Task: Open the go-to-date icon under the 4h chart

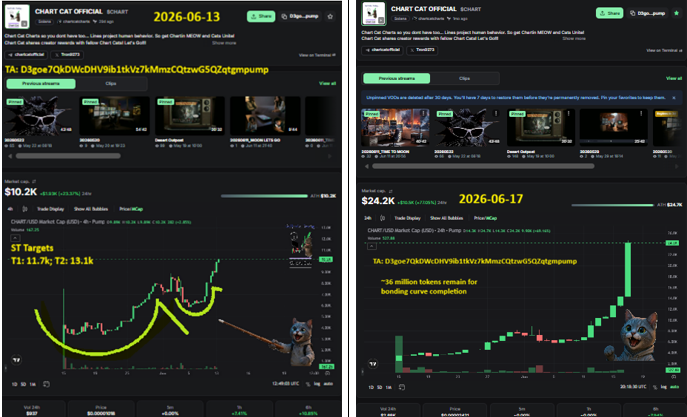Action: (x=46, y=384)
